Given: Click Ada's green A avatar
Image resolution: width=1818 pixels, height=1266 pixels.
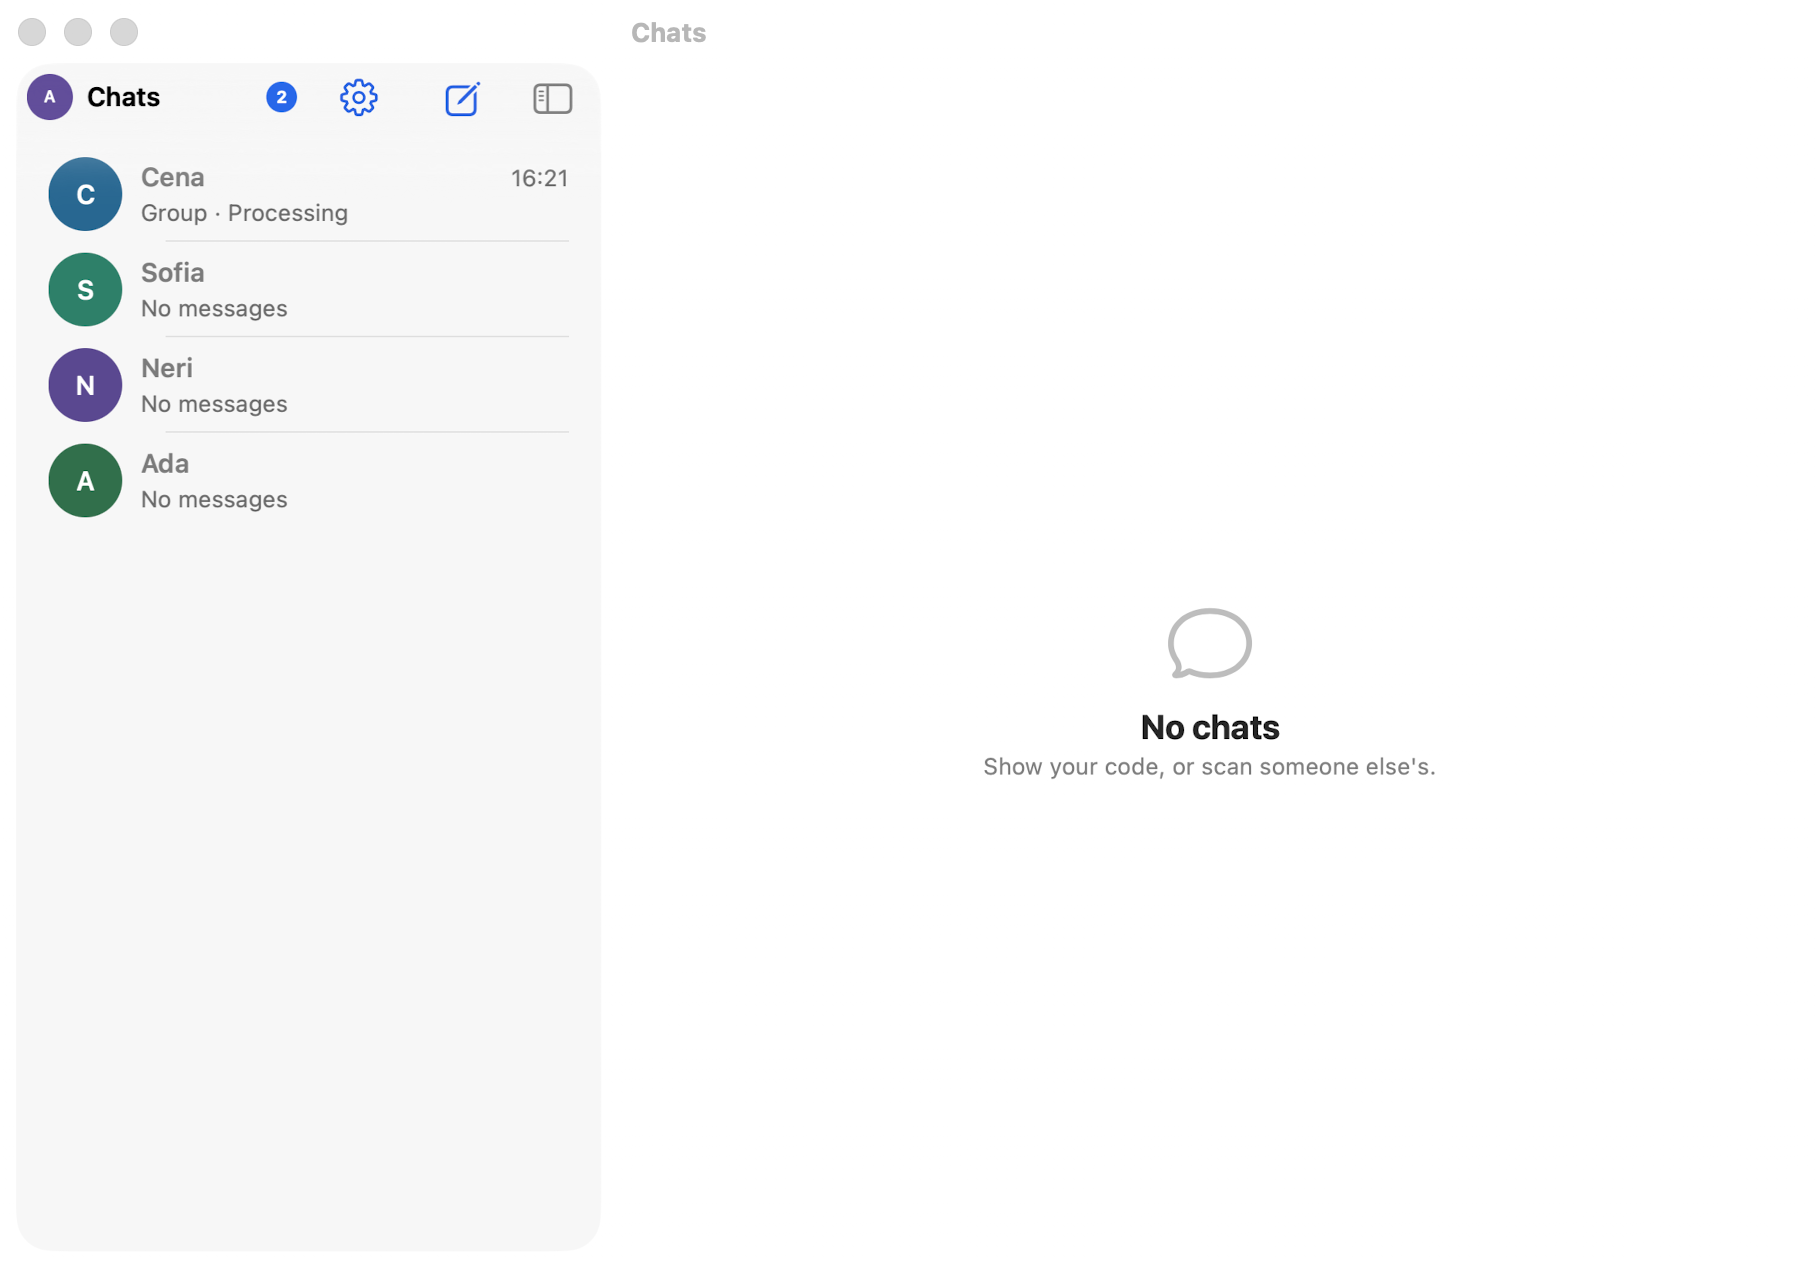Looking at the screenshot, I should (85, 481).
